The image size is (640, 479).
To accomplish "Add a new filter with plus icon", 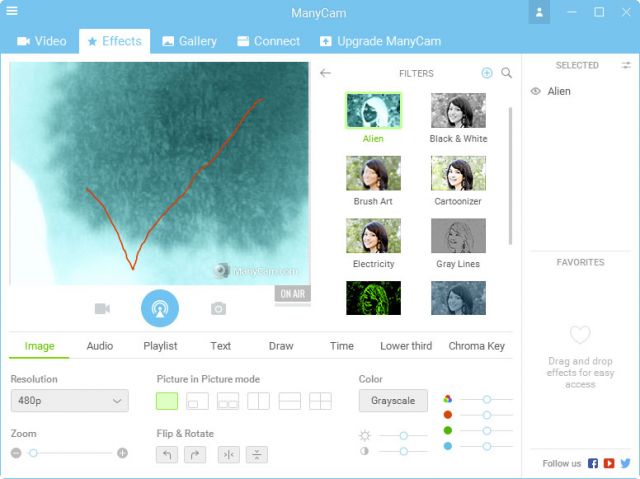I will [x=487, y=73].
